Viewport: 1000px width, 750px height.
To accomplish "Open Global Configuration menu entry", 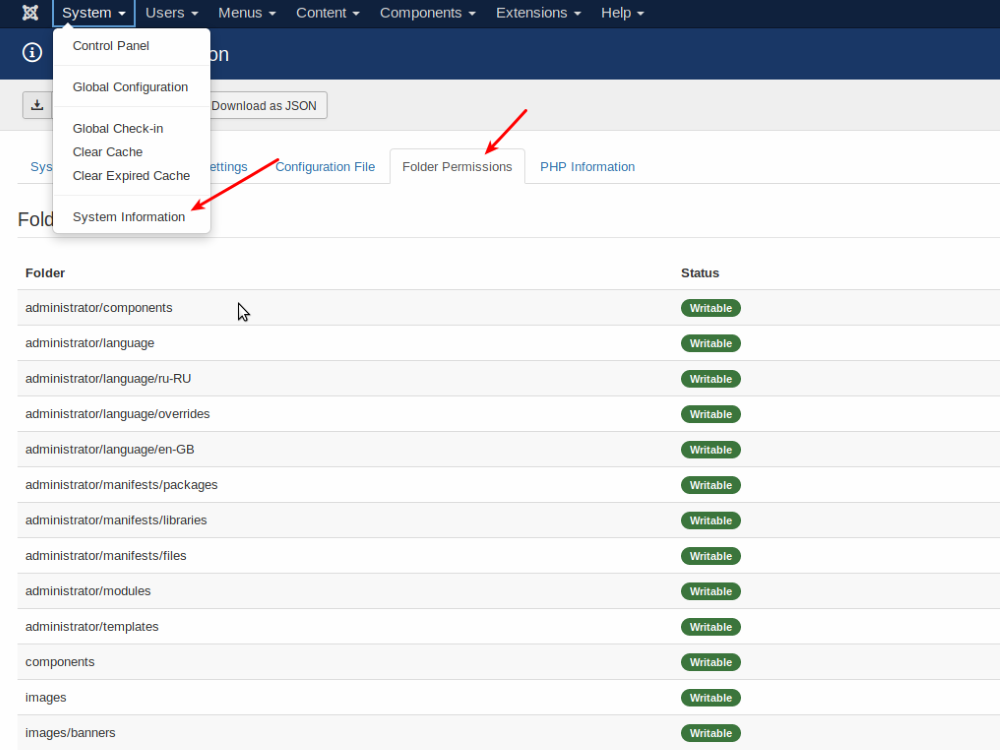I will tap(130, 87).
